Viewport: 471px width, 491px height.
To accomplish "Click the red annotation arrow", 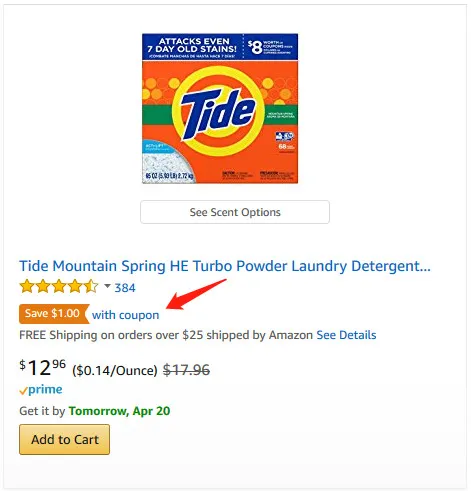I will 196,294.
